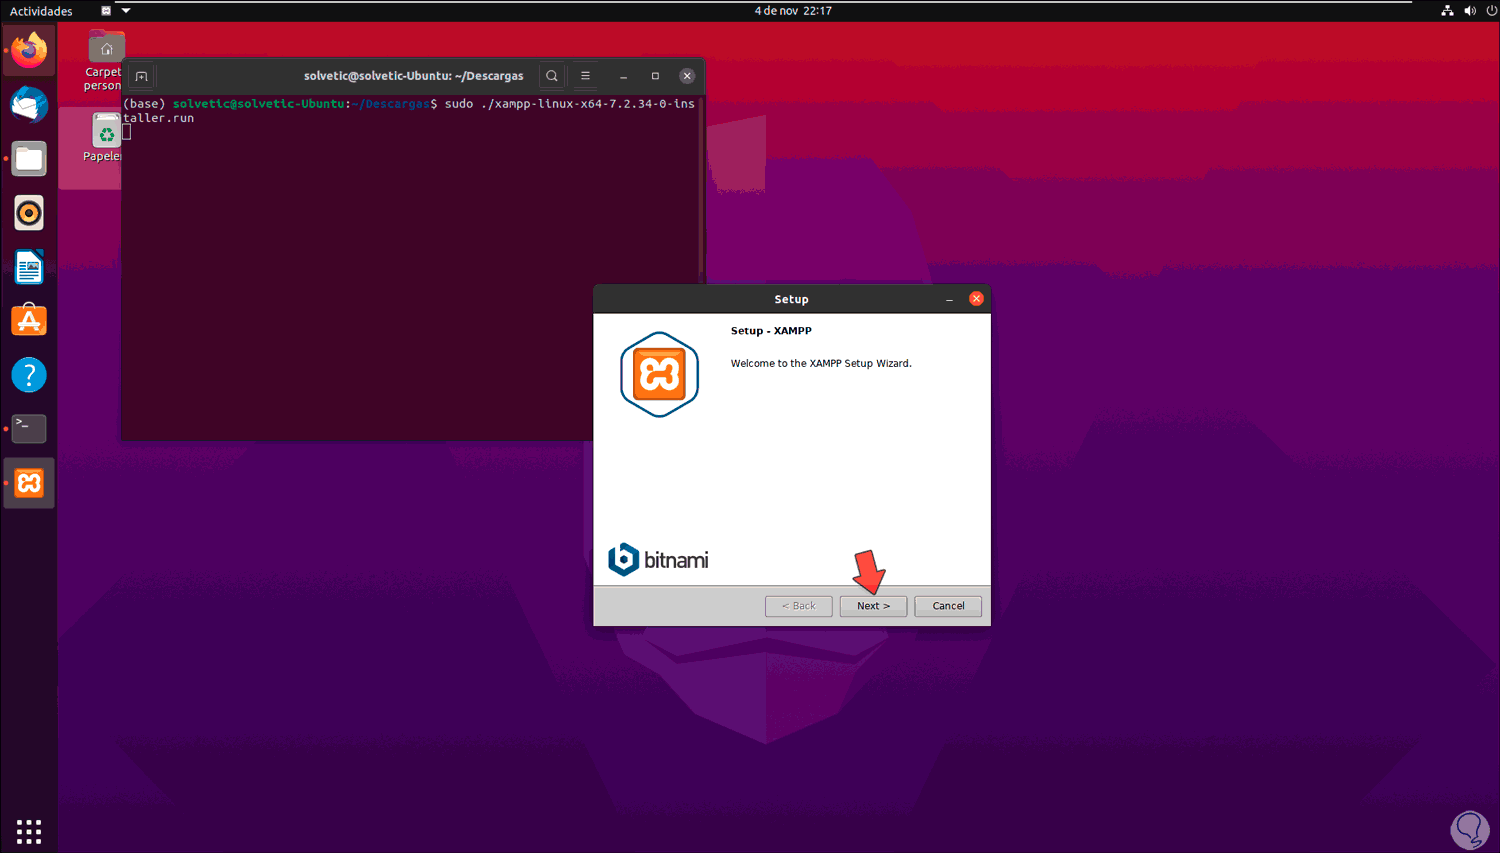1500x853 pixels.
Task: Open a new tab in the terminal
Action: (x=141, y=76)
